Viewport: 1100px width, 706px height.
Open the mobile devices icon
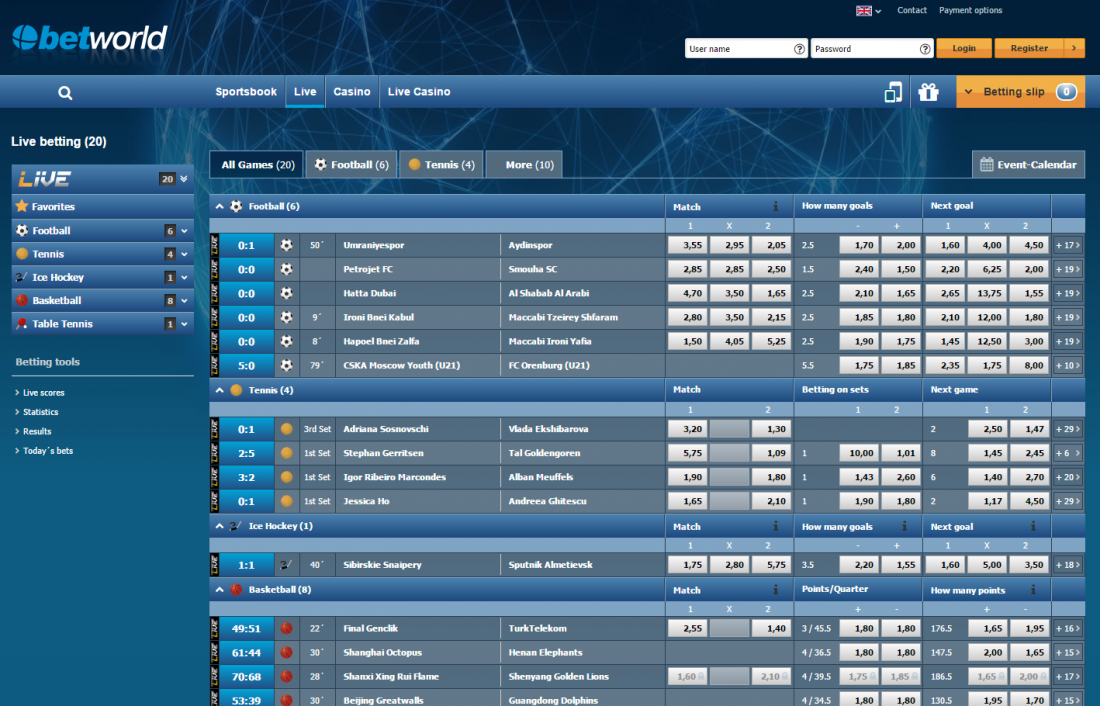[x=893, y=92]
